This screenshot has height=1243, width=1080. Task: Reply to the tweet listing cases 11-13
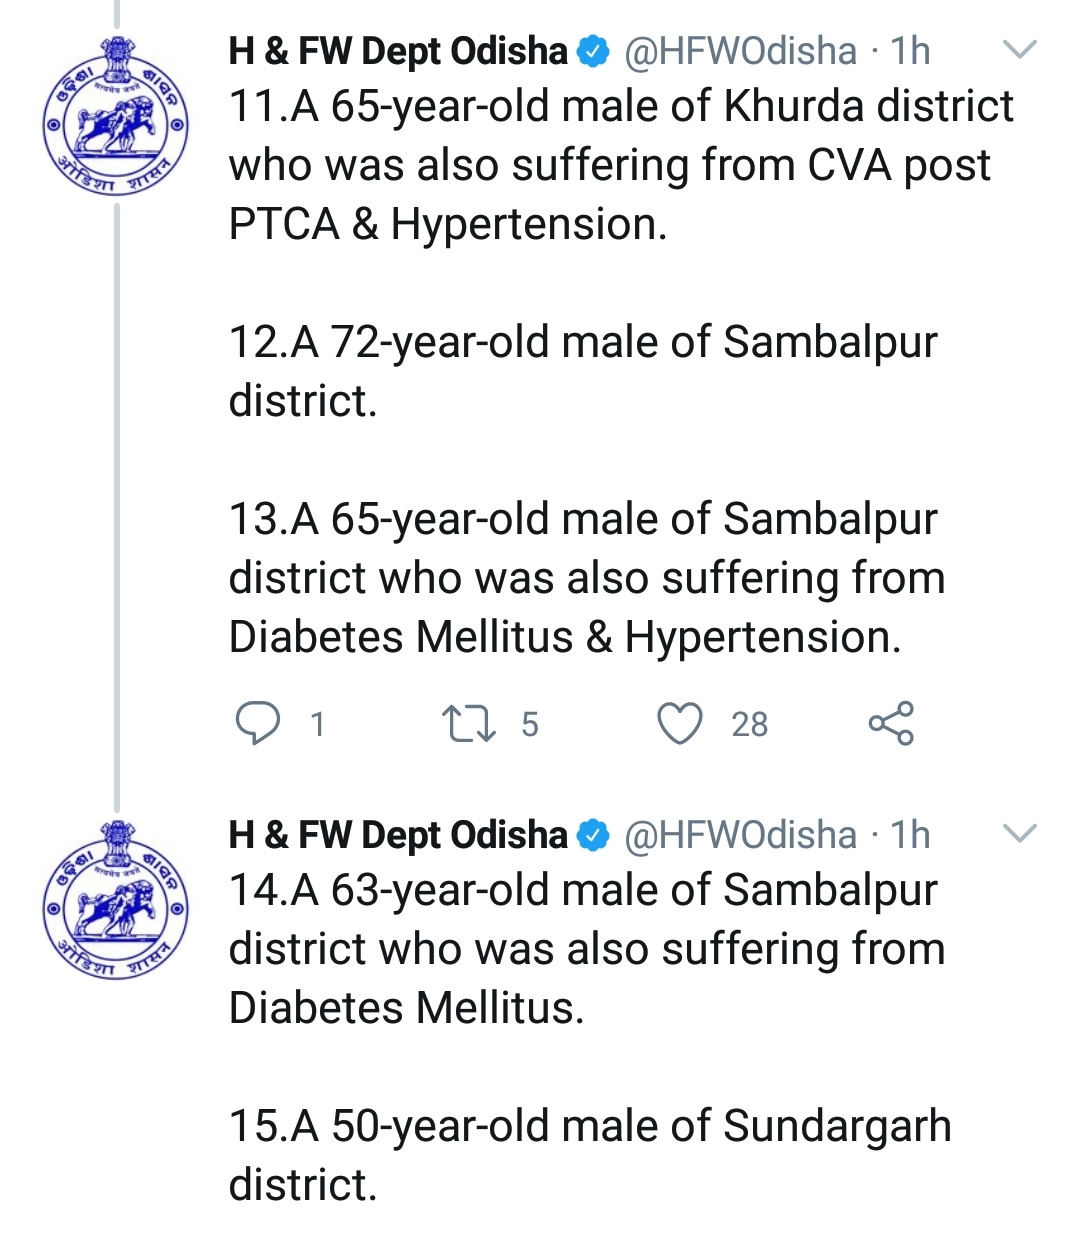coord(257,723)
